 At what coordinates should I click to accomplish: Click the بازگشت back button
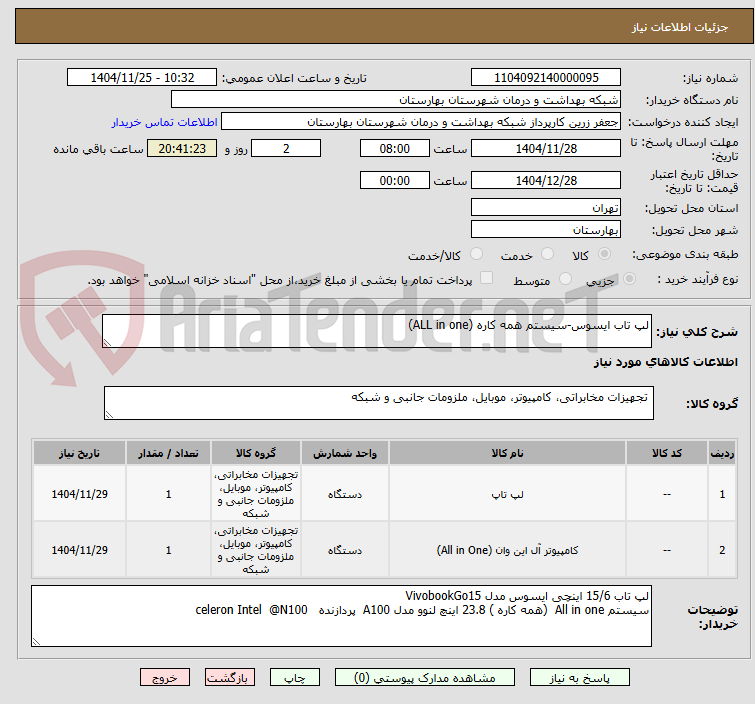tap(230, 678)
